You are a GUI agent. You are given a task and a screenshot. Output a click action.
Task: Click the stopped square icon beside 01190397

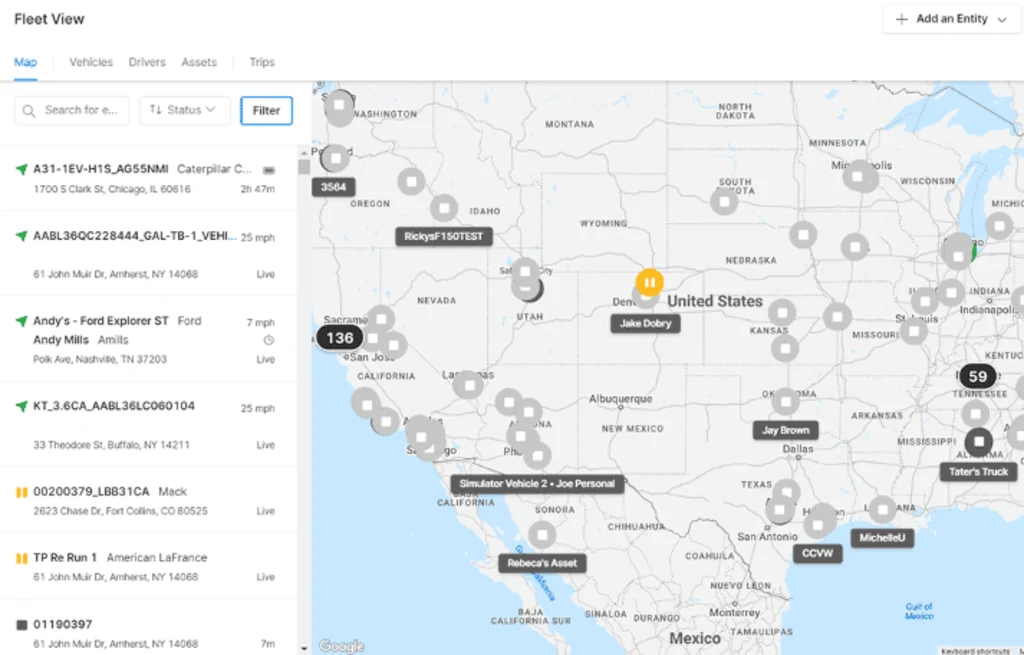pyautogui.click(x=22, y=625)
